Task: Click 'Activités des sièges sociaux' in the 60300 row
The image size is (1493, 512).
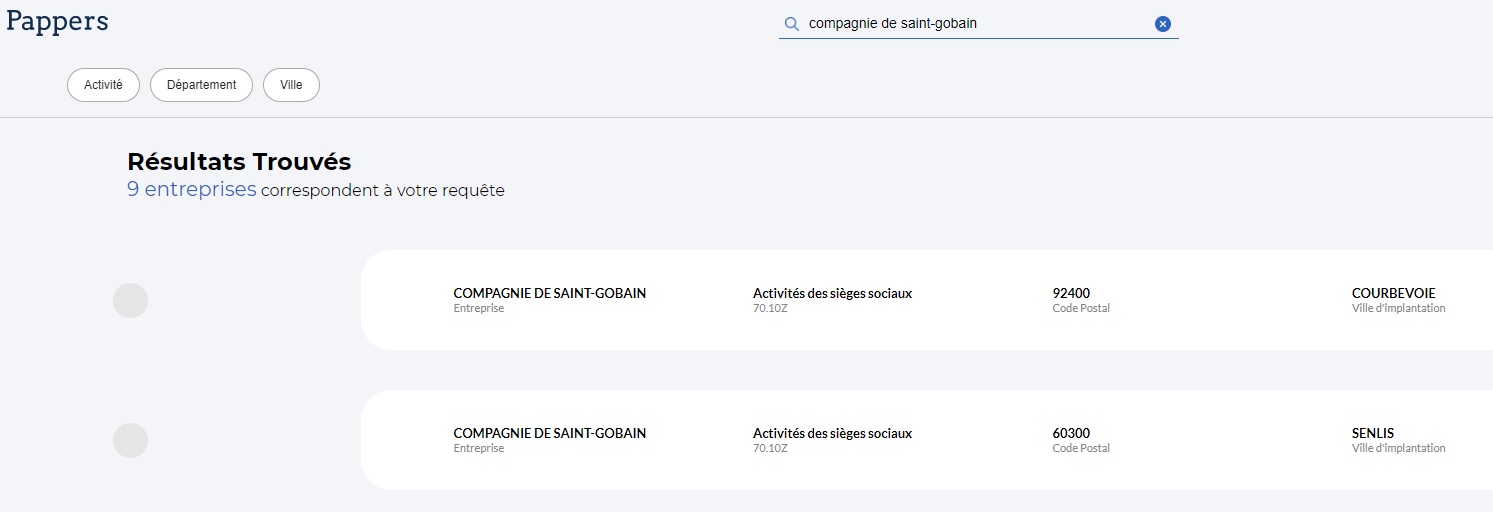Action: [832, 433]
